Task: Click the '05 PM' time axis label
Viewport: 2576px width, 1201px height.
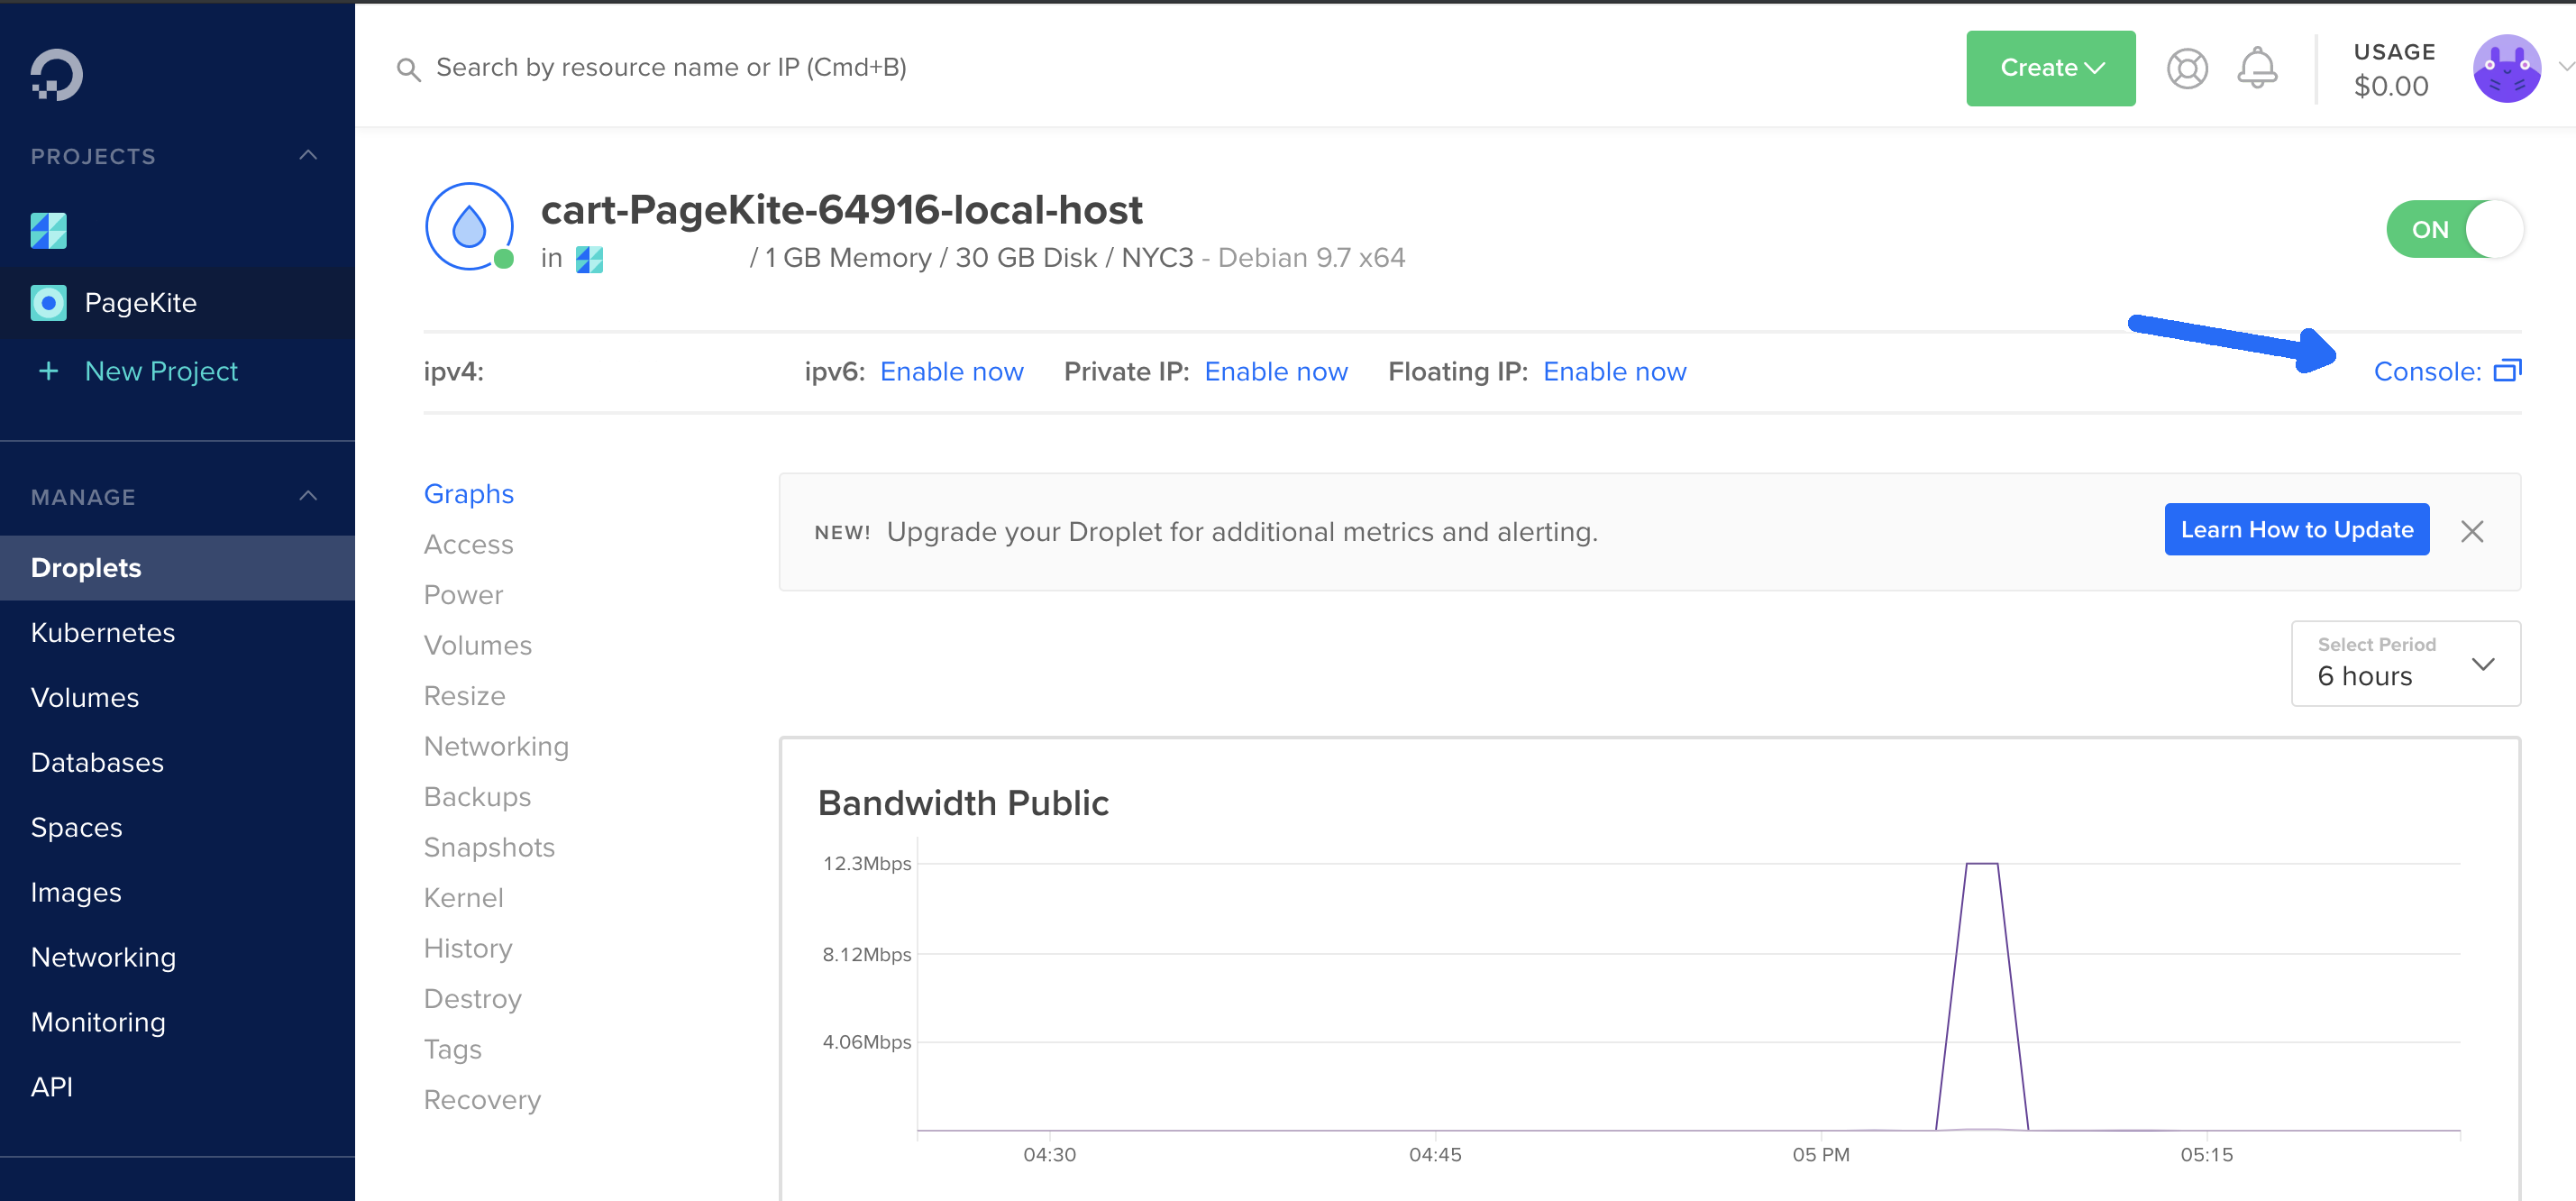Action: click(1820, 1155)
